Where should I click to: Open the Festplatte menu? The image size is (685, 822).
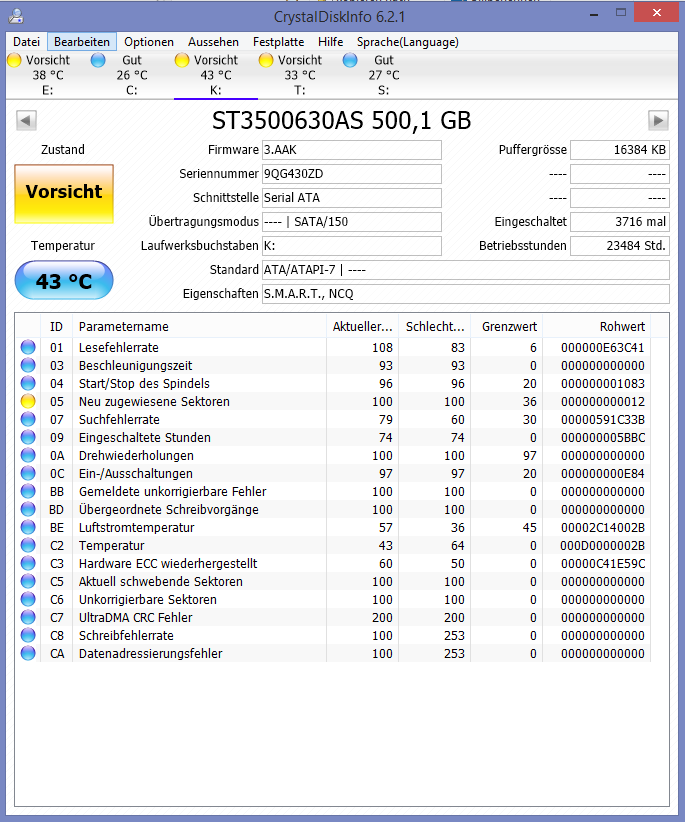[x=278, y=42]
